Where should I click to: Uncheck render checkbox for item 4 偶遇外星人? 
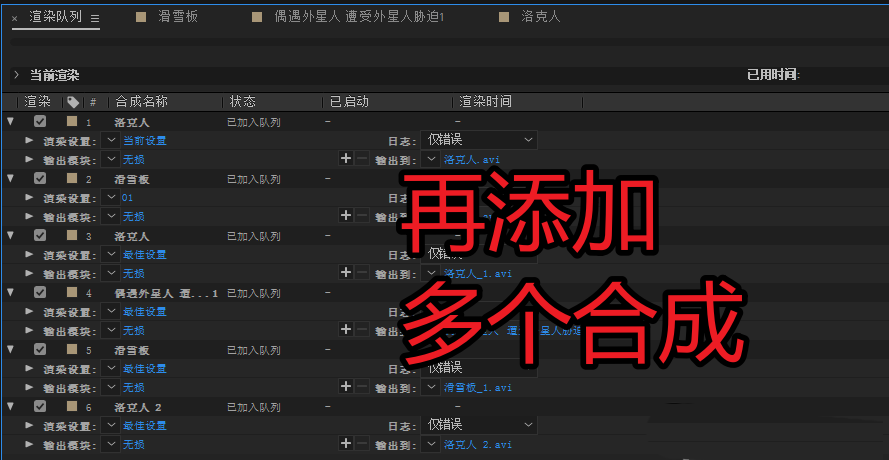tap(40, 293)
